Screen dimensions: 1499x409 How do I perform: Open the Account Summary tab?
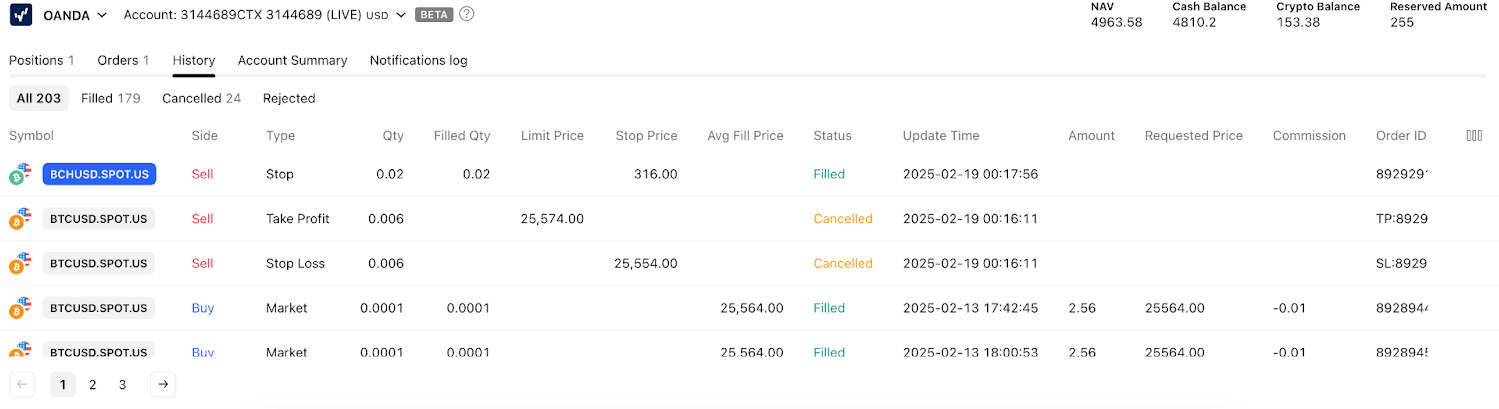tap(292, 60)
